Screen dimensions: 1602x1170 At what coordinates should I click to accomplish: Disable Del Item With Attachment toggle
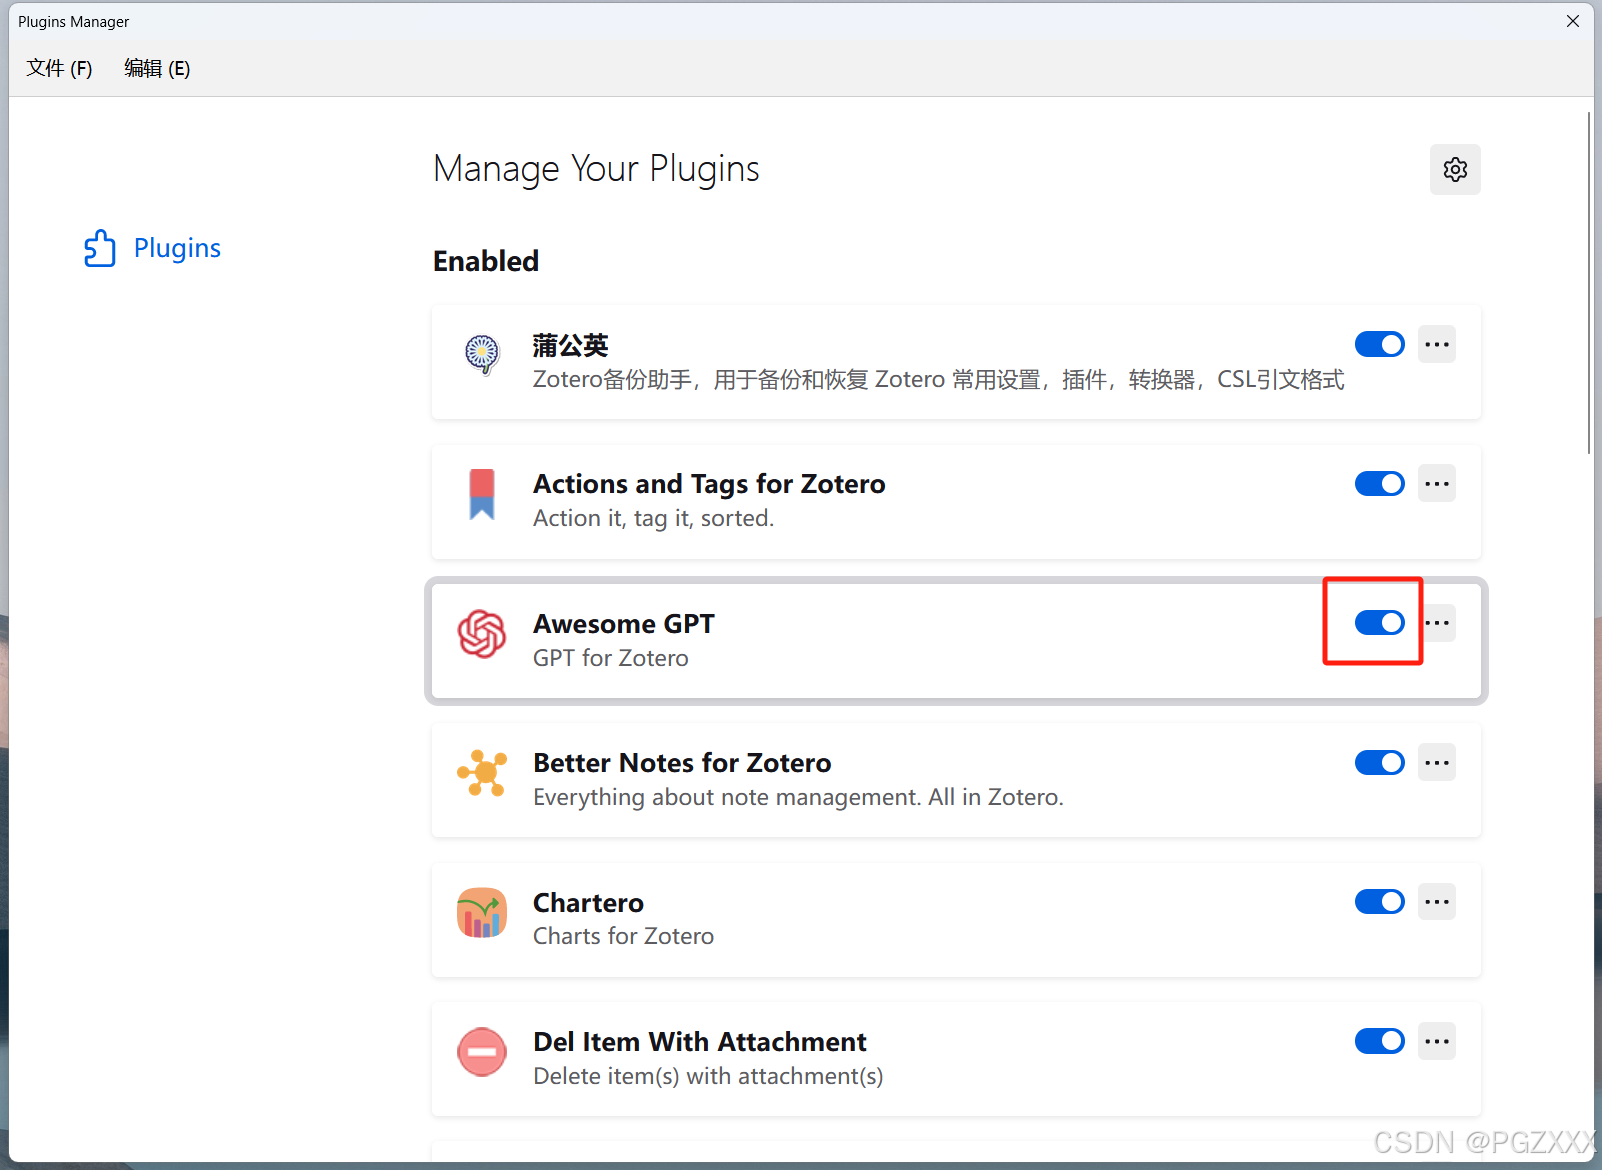point(1380,1042)
